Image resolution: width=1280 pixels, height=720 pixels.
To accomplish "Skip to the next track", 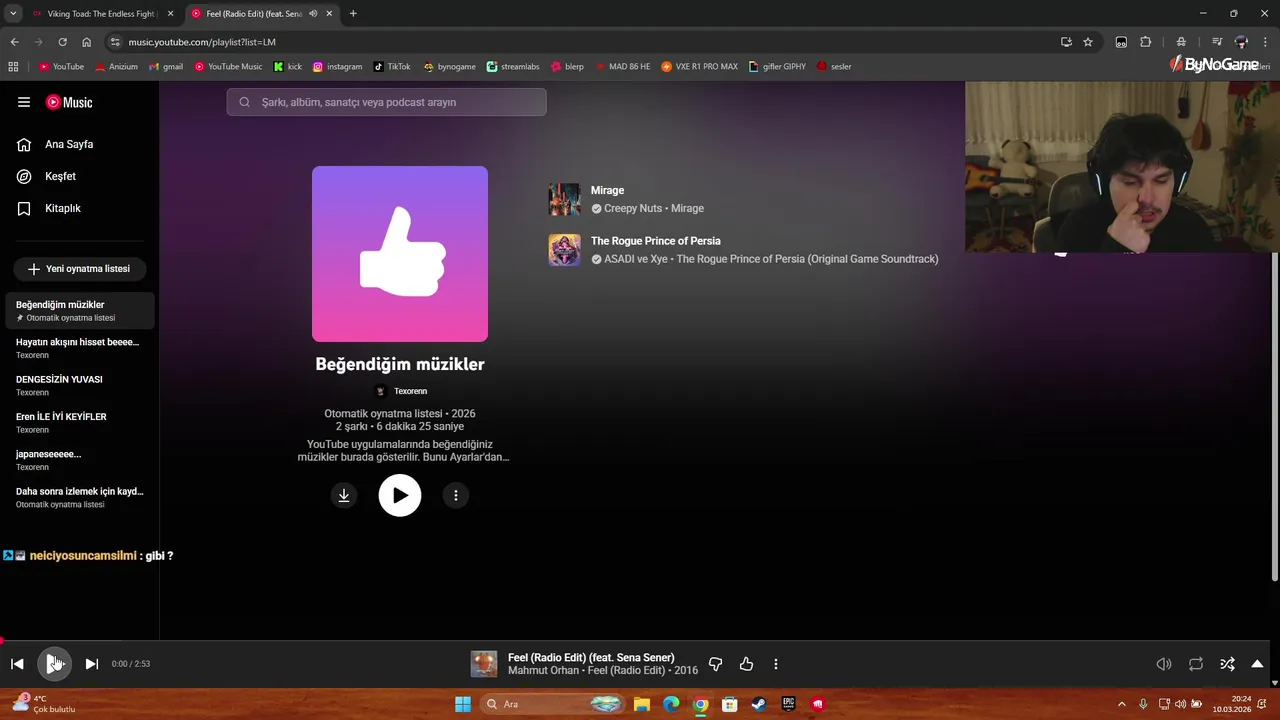I will pos(91,664).
